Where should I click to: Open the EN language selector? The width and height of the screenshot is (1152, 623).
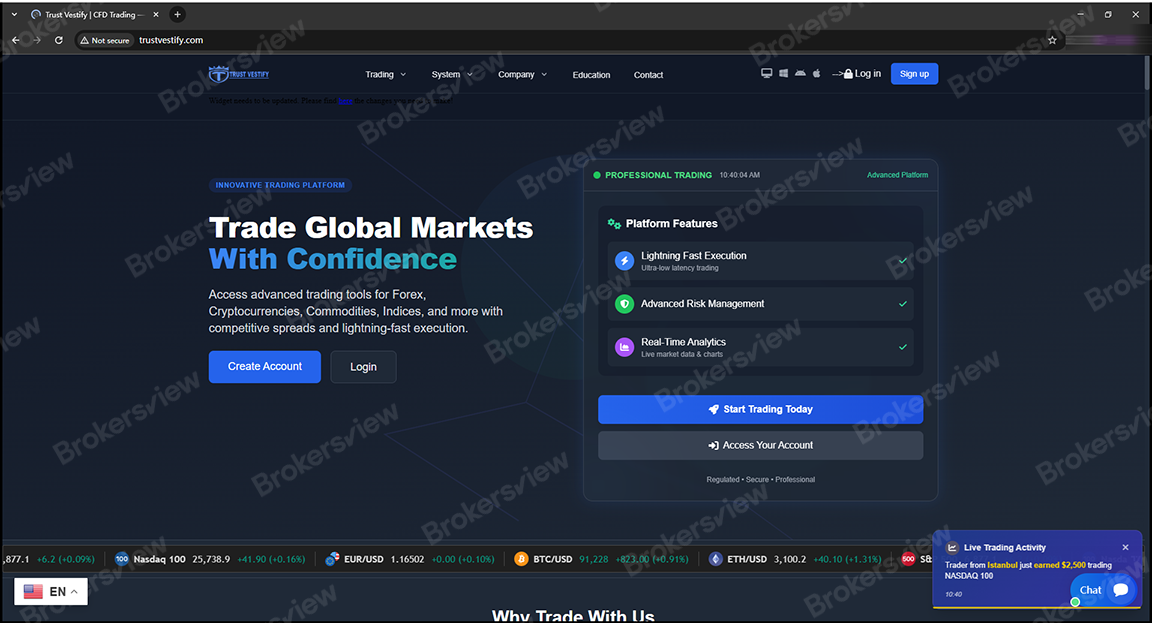tap(50, 591)
